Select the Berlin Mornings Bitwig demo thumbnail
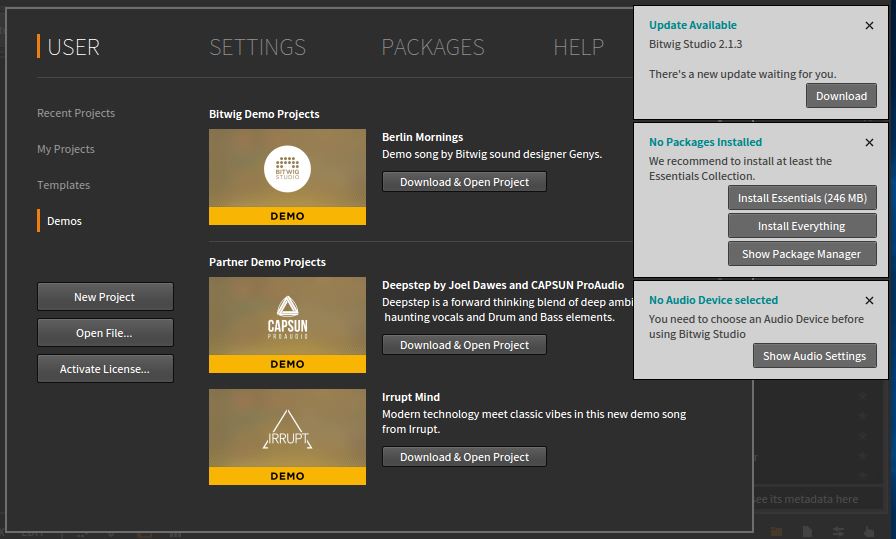The width and height of the screenshot is (896, 539). pyautogui.click(x=287, y=177)
